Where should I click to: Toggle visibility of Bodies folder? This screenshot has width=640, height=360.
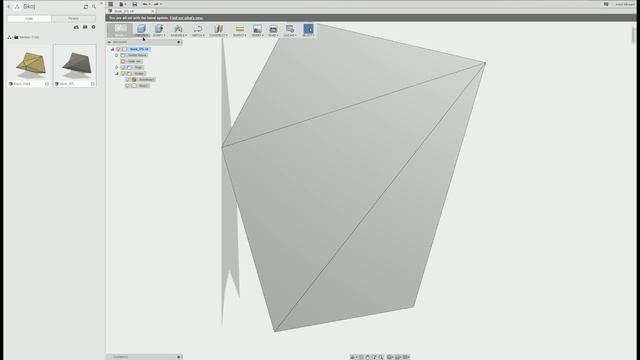tap(123, 73)
